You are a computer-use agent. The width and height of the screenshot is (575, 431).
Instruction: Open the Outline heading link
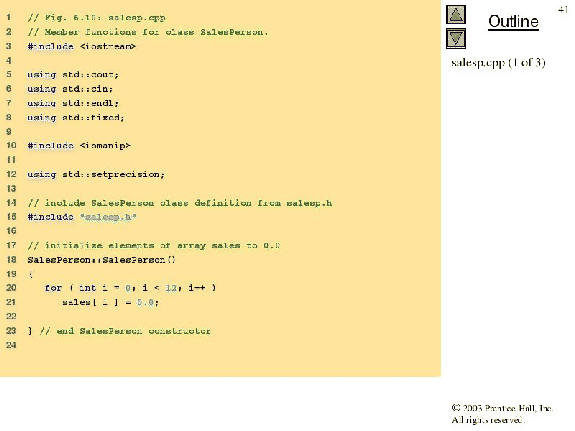click(x=513, y=22)
